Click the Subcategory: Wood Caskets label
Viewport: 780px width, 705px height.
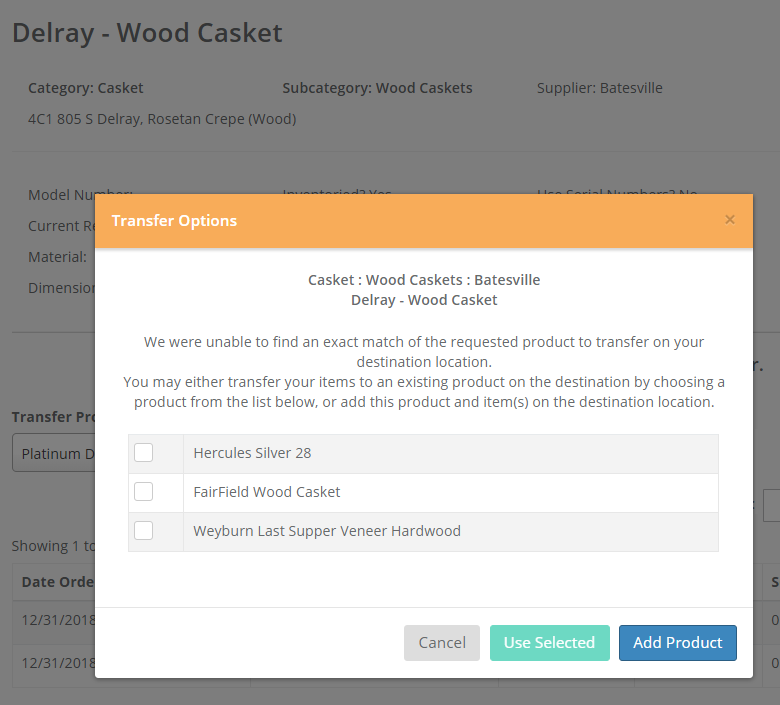(377, 88)
